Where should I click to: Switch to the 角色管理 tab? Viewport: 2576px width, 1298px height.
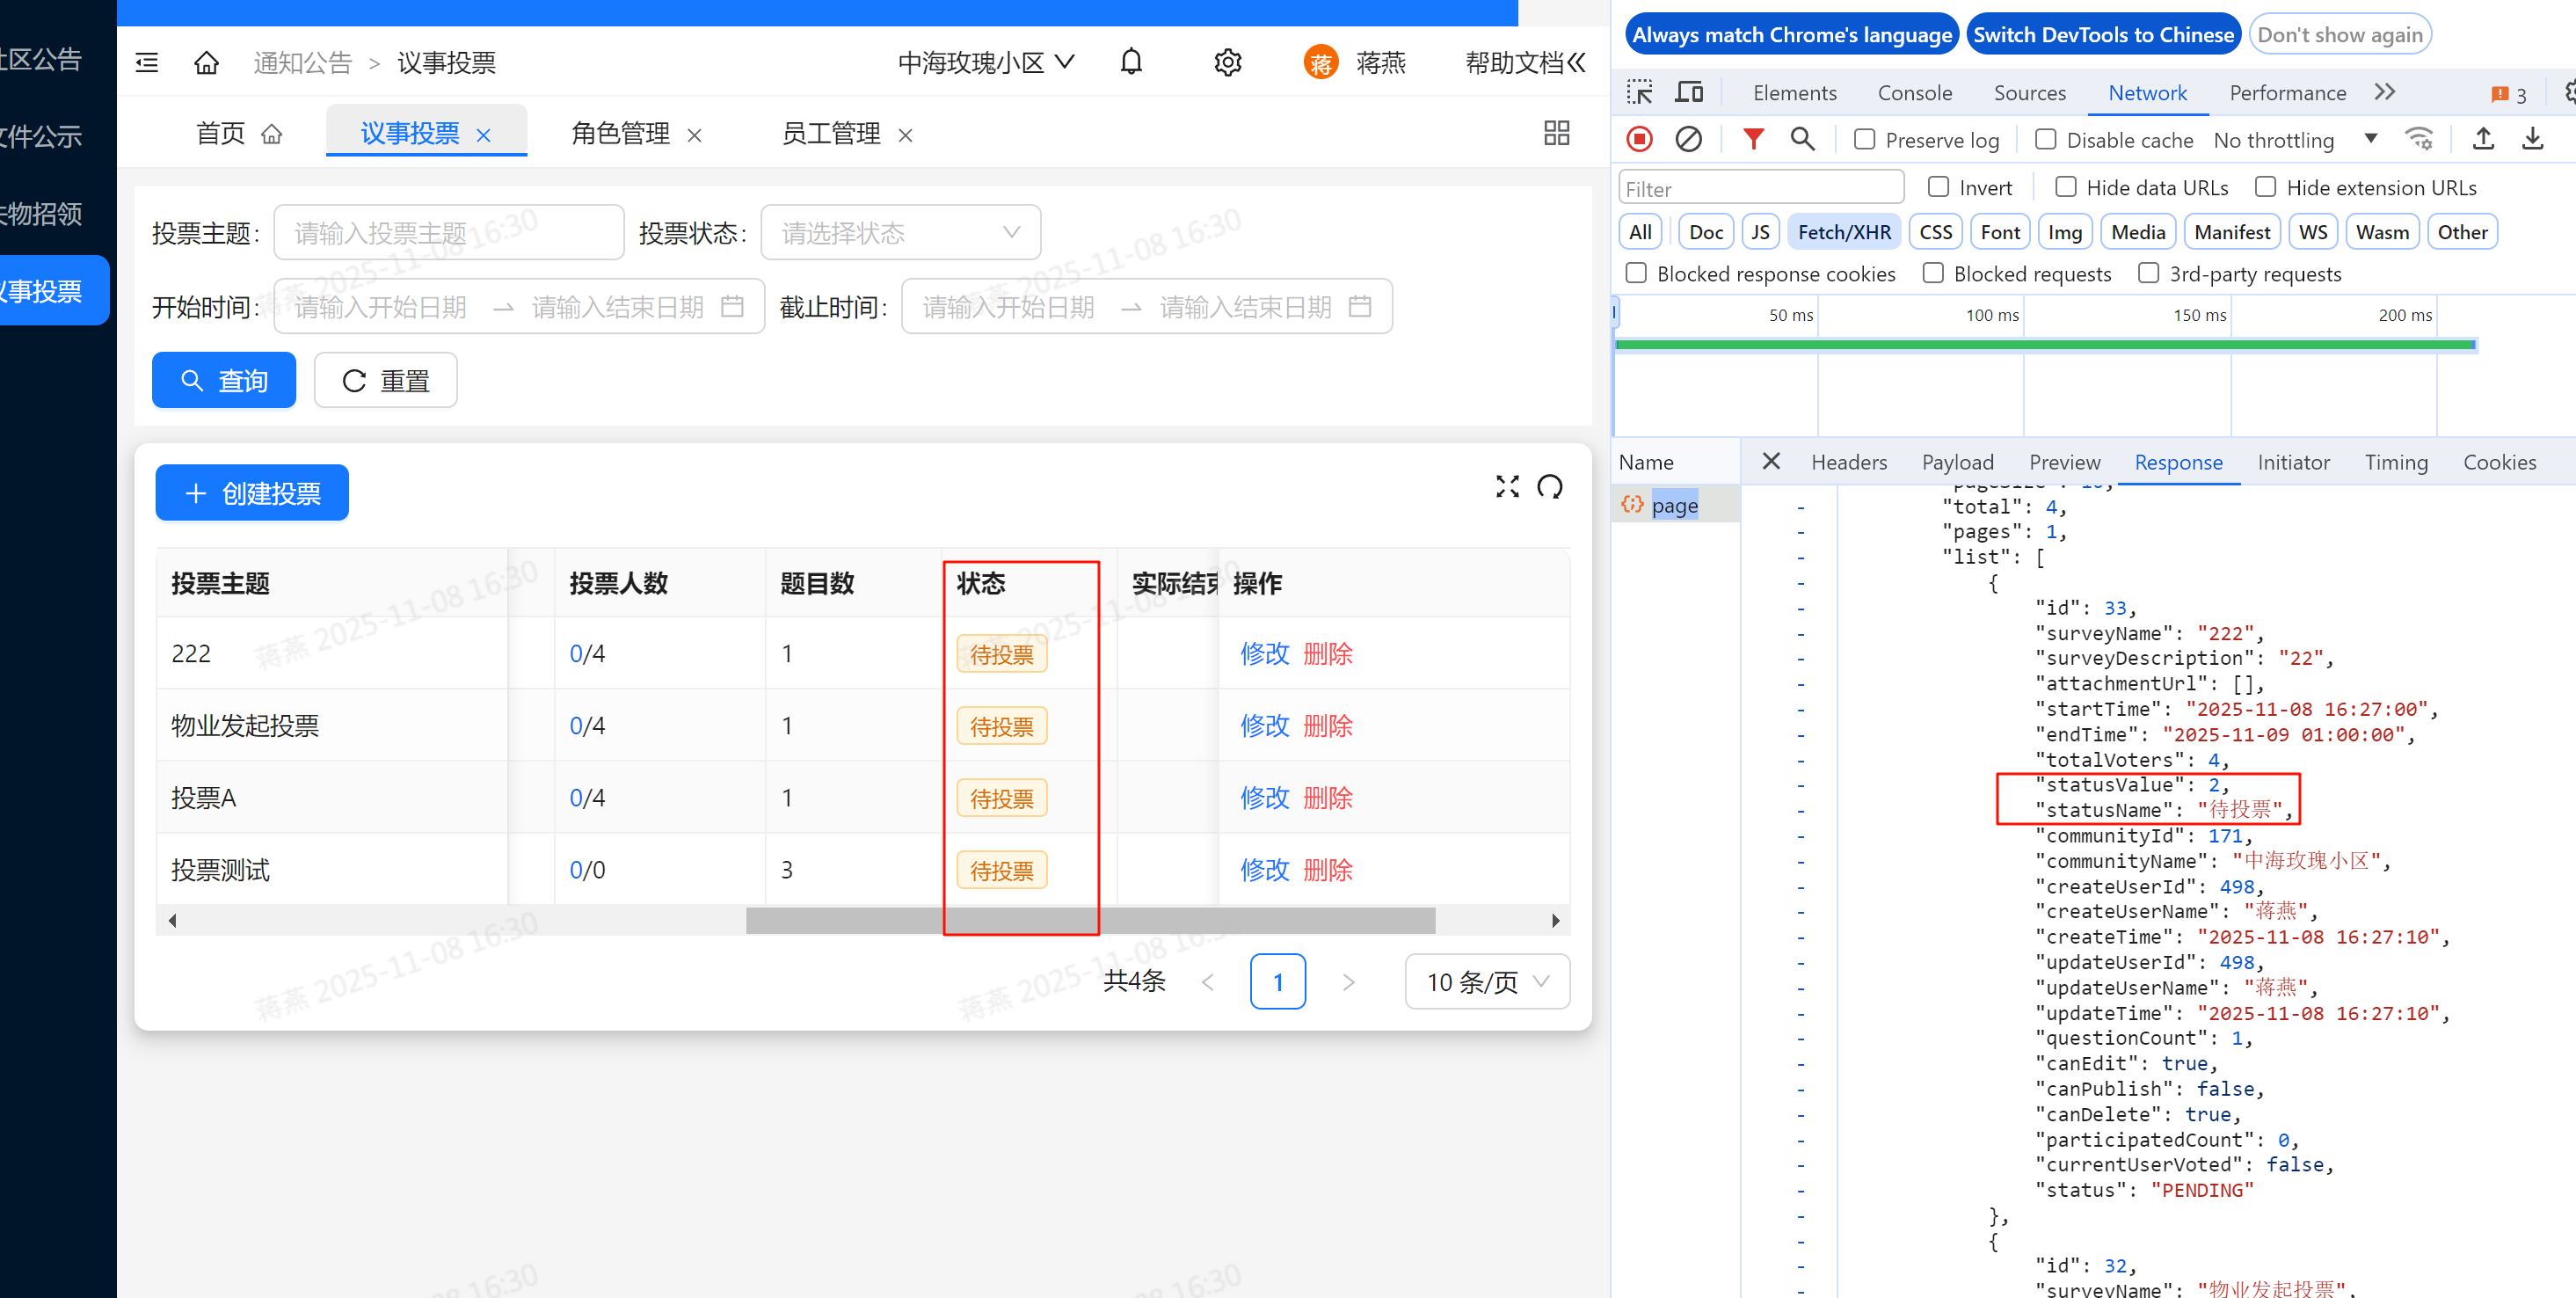point(620,133)
